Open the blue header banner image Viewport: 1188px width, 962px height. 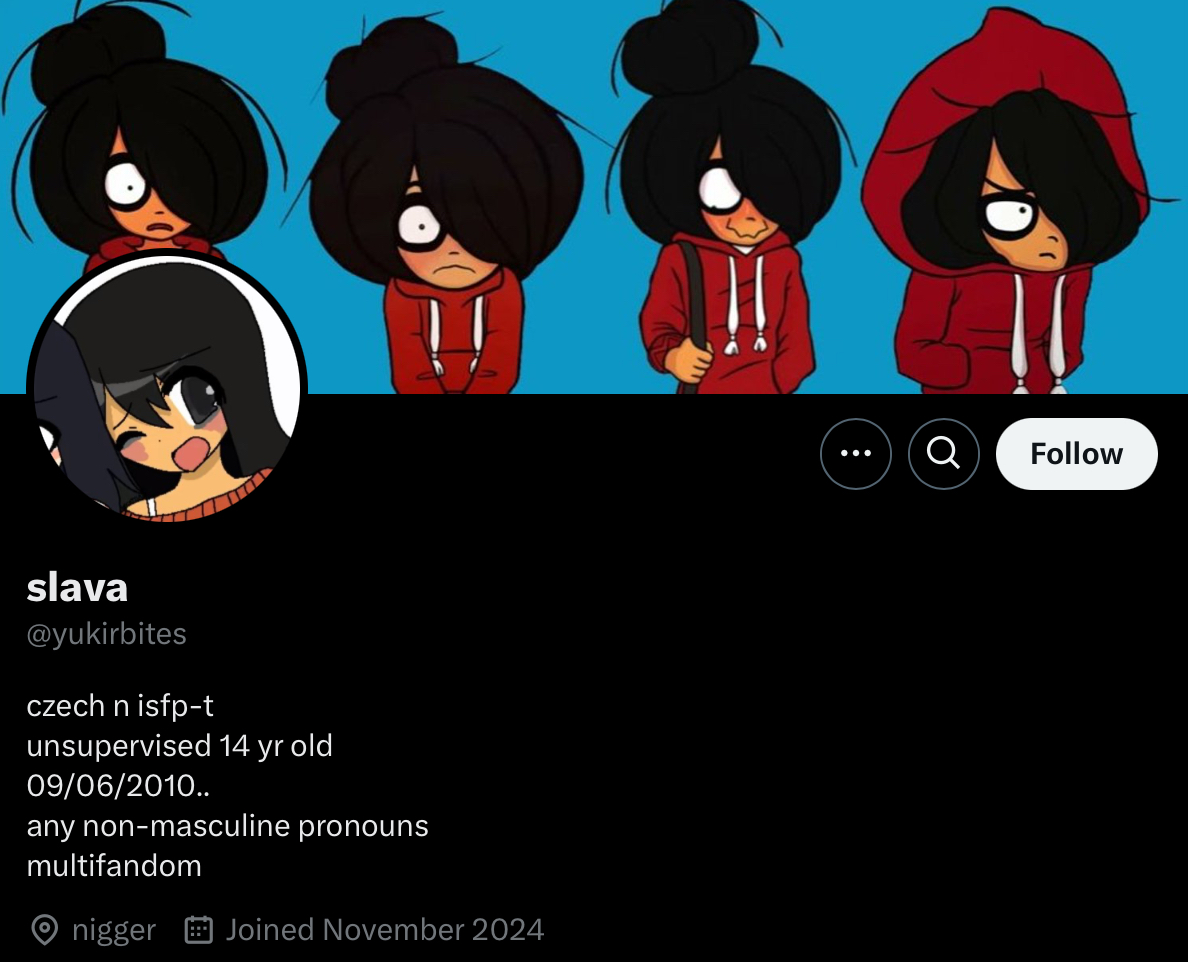tap(594, 197)
